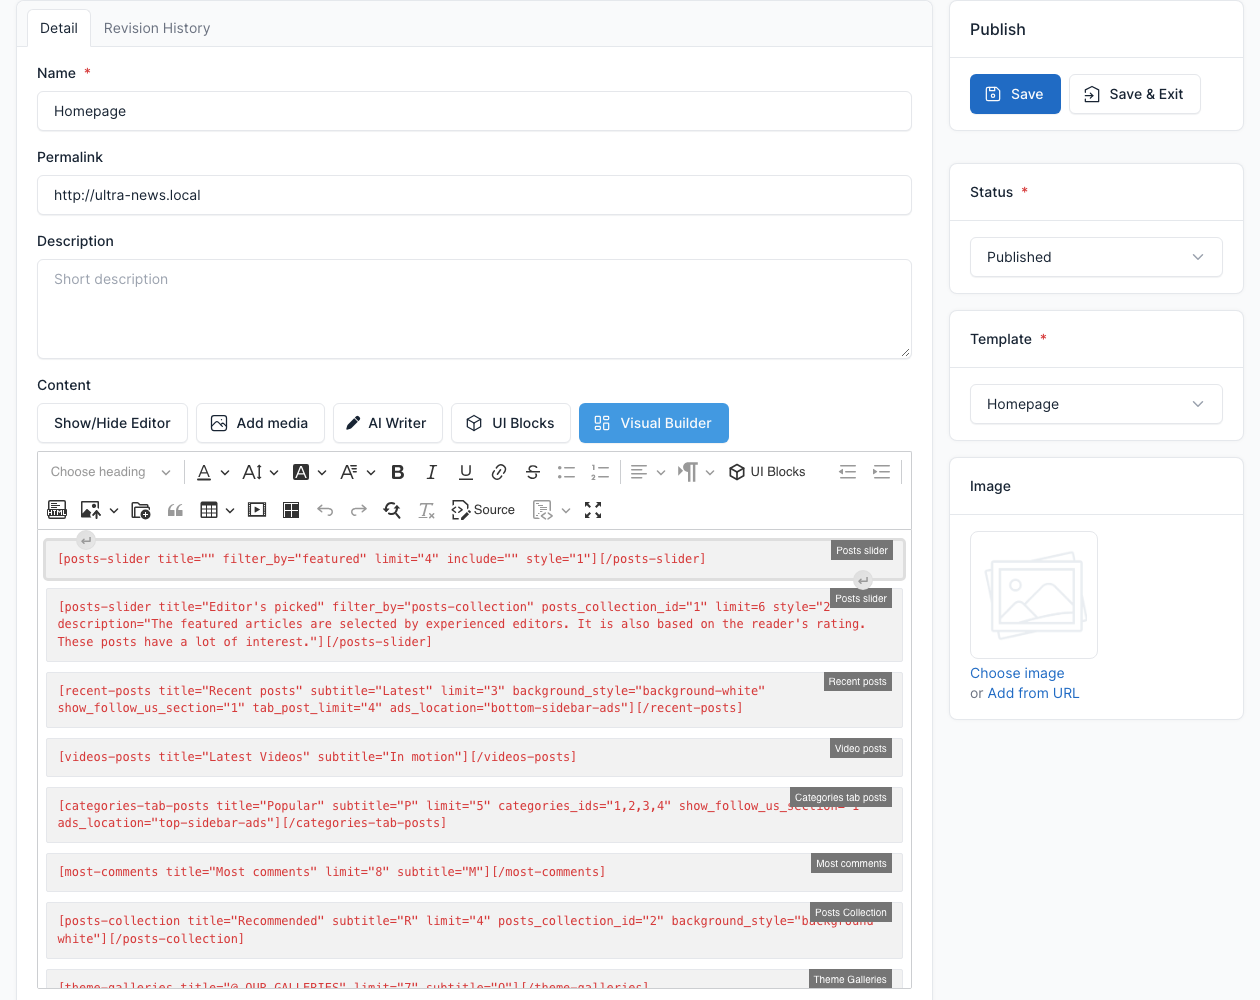Viewport: 1260px width, 1000px height.
Task: Click the insert media embed icon
Action: [x=257, y=510]
